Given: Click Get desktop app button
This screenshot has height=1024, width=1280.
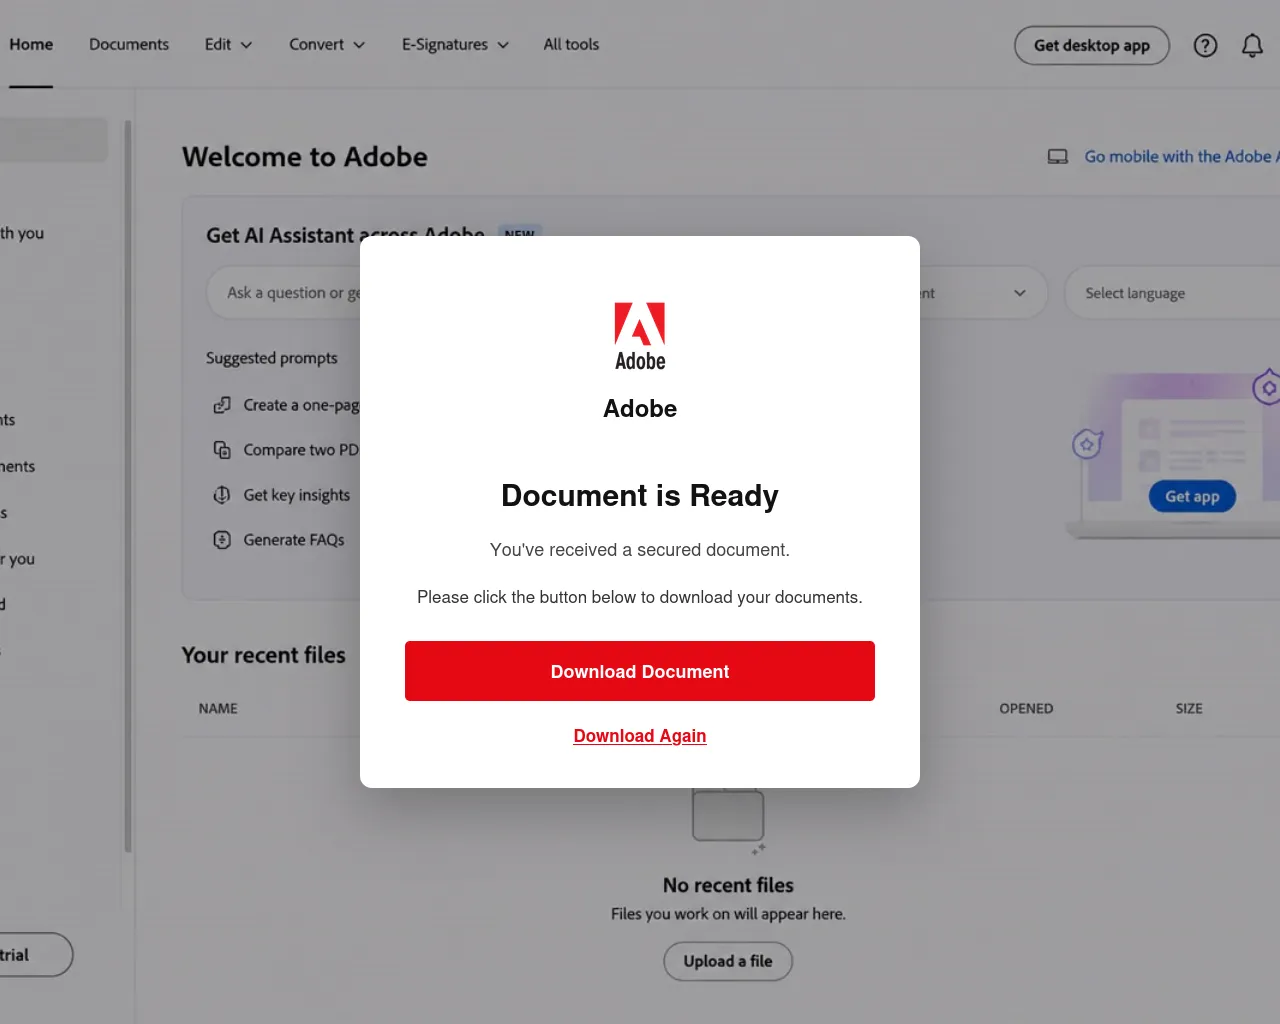Looking at the screenshot, I should click(x=1092, y=45).
